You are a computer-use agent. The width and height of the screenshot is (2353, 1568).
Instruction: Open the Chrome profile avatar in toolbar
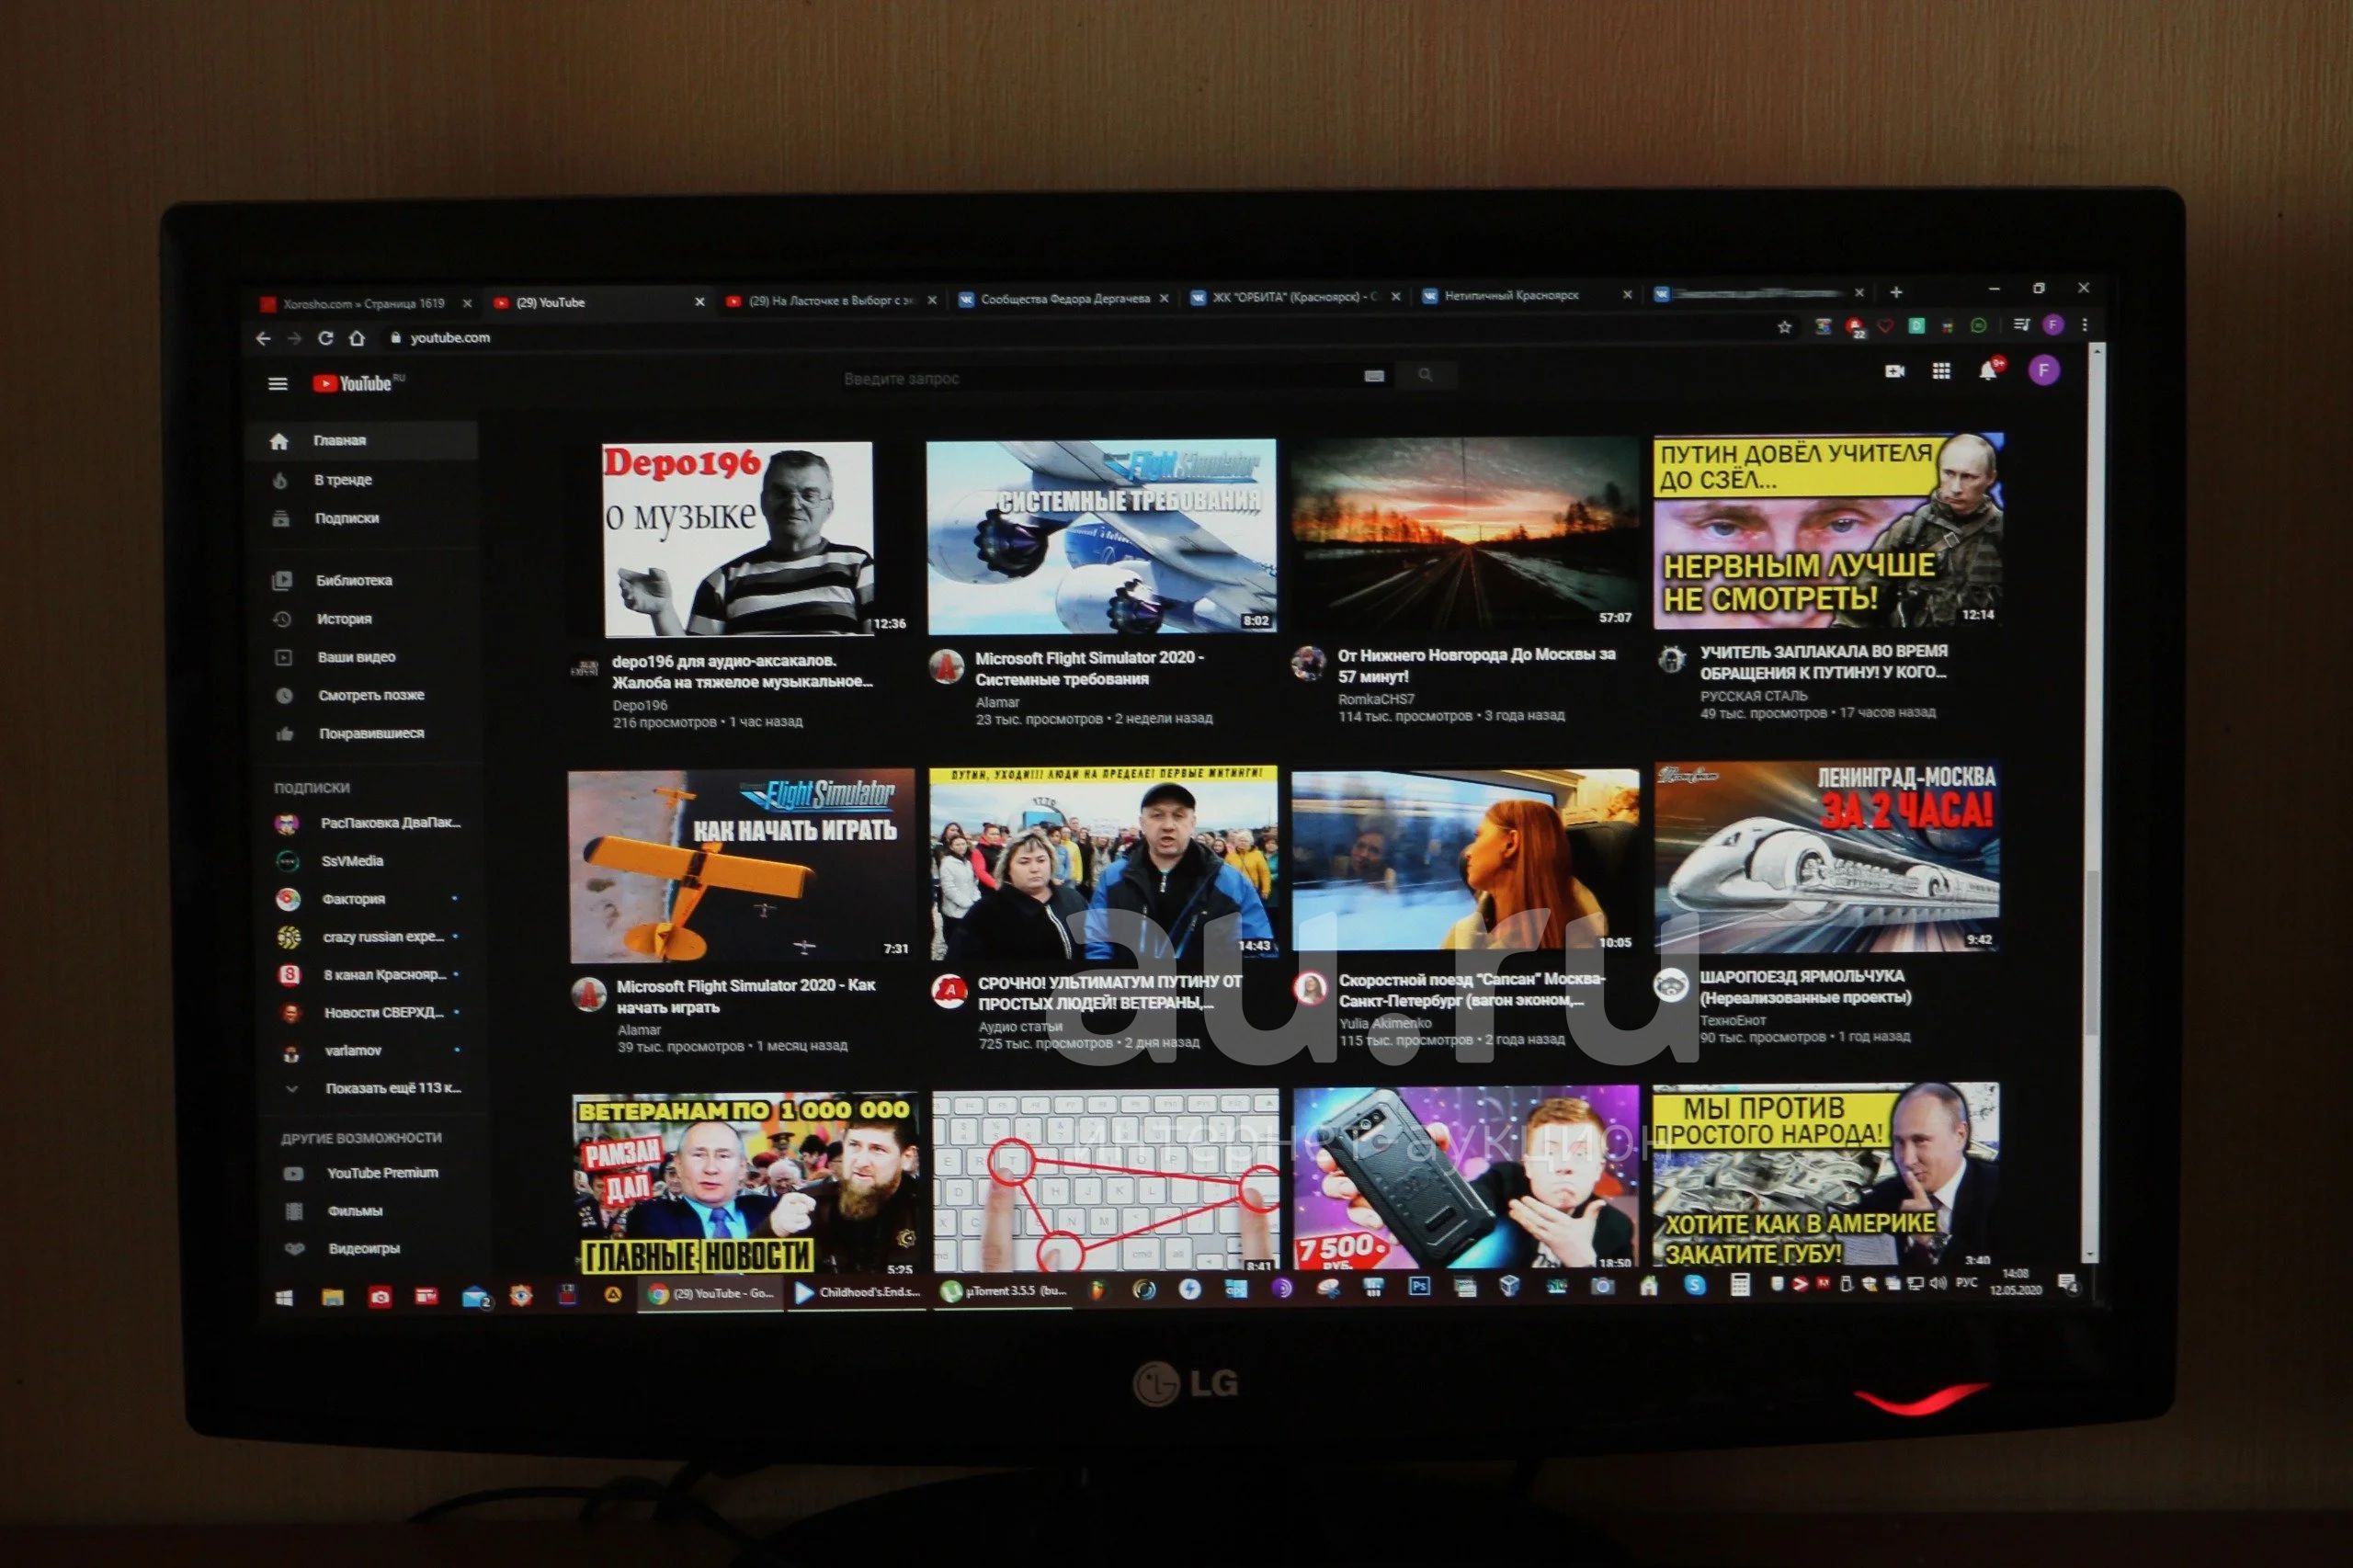(2053, 324)
